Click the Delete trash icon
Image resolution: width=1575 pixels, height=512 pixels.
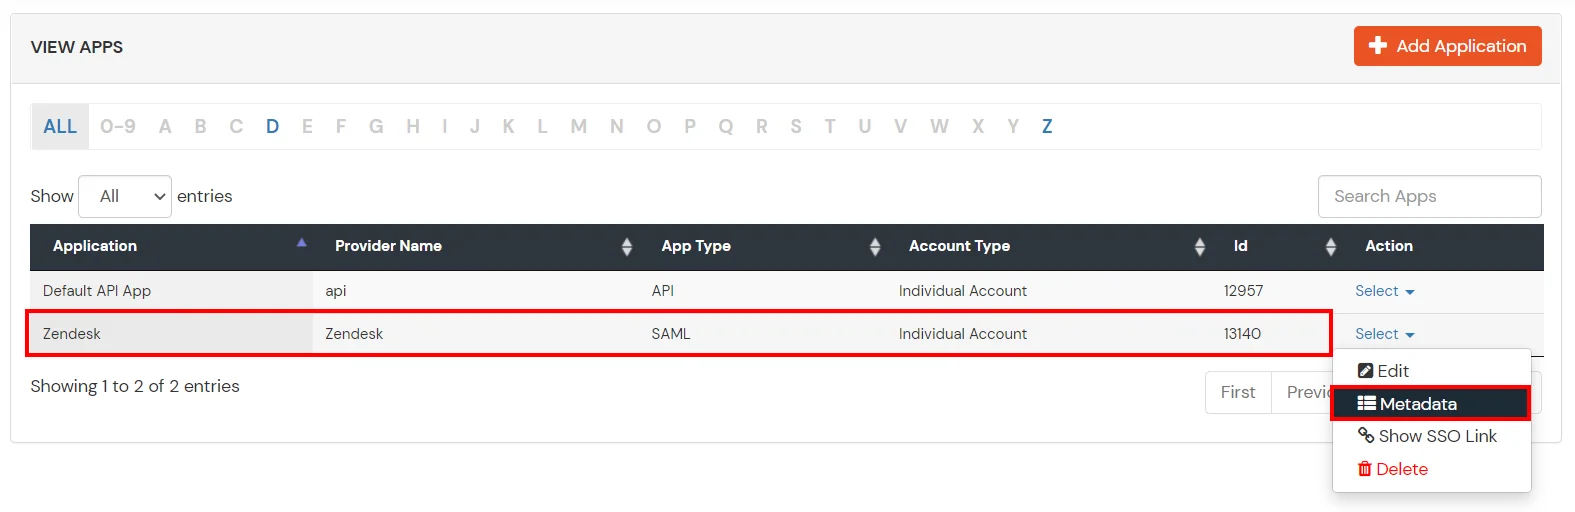click(1364, 469)
